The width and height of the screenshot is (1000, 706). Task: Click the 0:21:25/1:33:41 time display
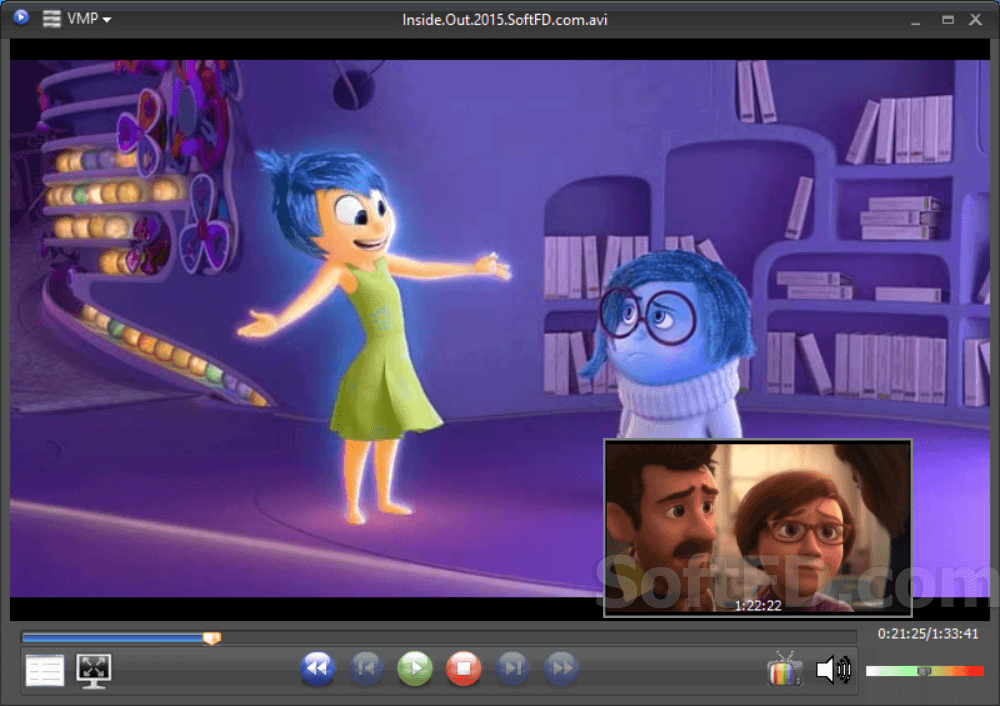(x=928, y=634)
